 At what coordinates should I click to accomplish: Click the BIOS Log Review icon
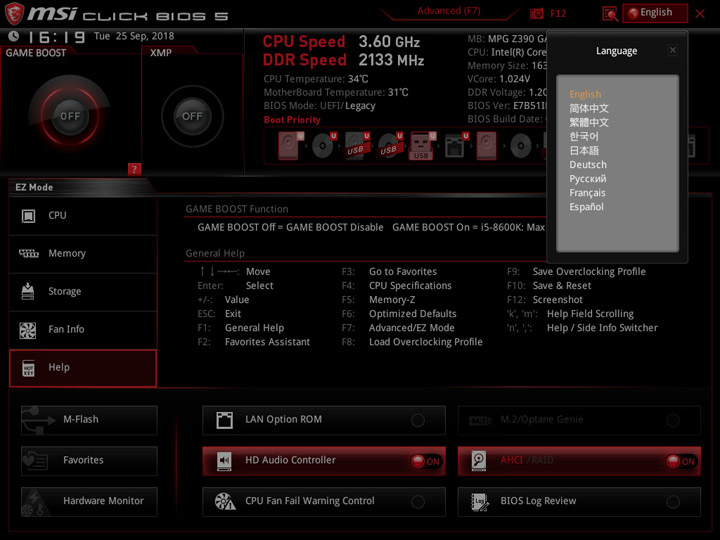pyautogui.click(x=479, y=501)
